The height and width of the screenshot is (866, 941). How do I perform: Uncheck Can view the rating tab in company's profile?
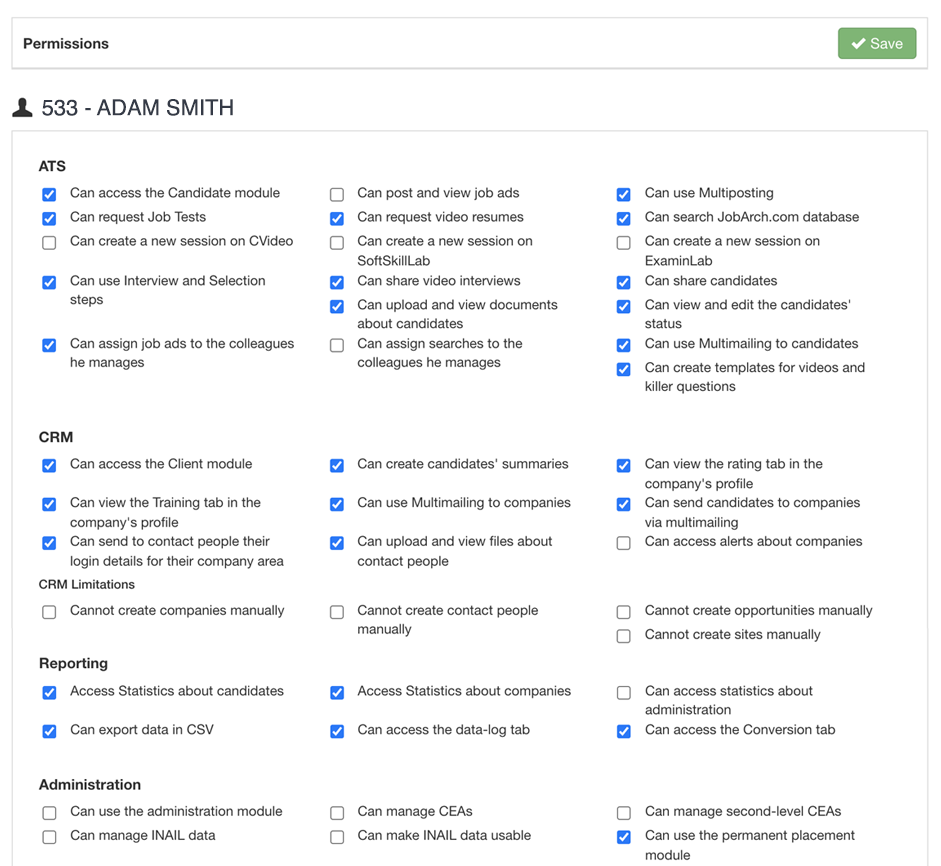624,466
